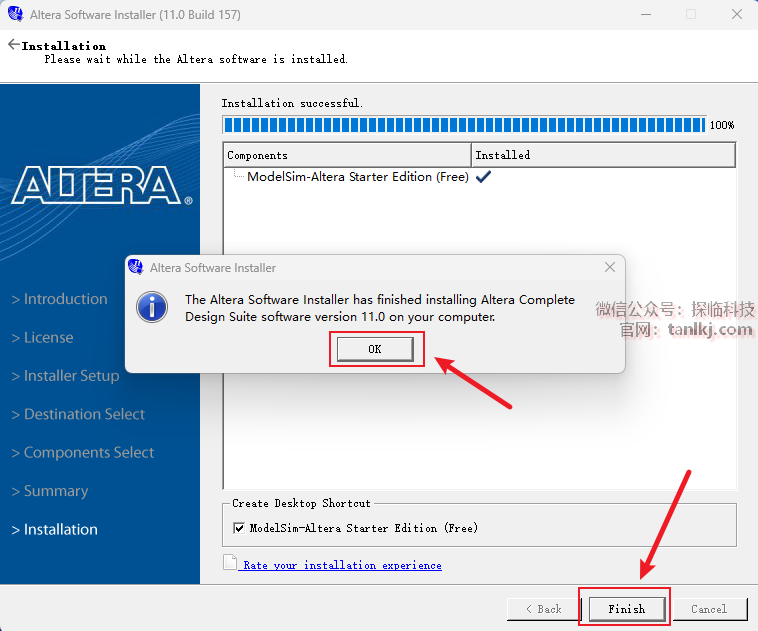Close the Altera Software Installer popup dialog

point(610,267)
